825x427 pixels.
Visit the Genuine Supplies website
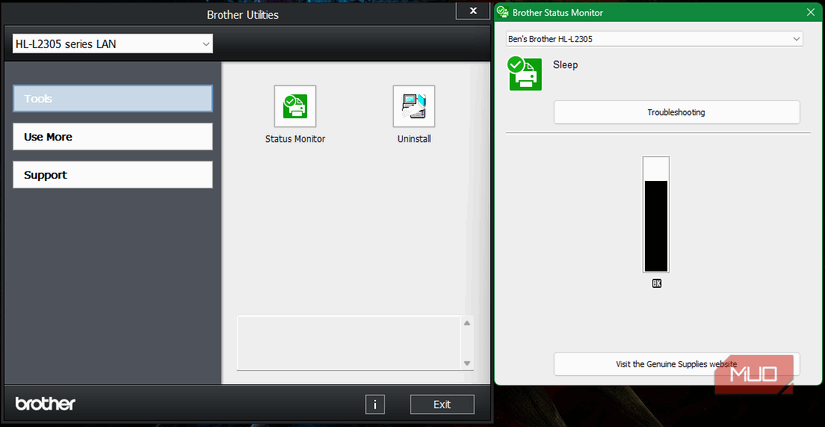(676, 364)
